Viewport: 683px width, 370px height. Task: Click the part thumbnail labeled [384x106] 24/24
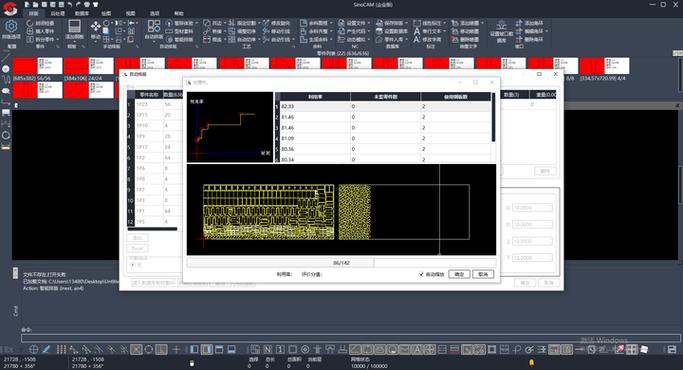click(89, 66)
